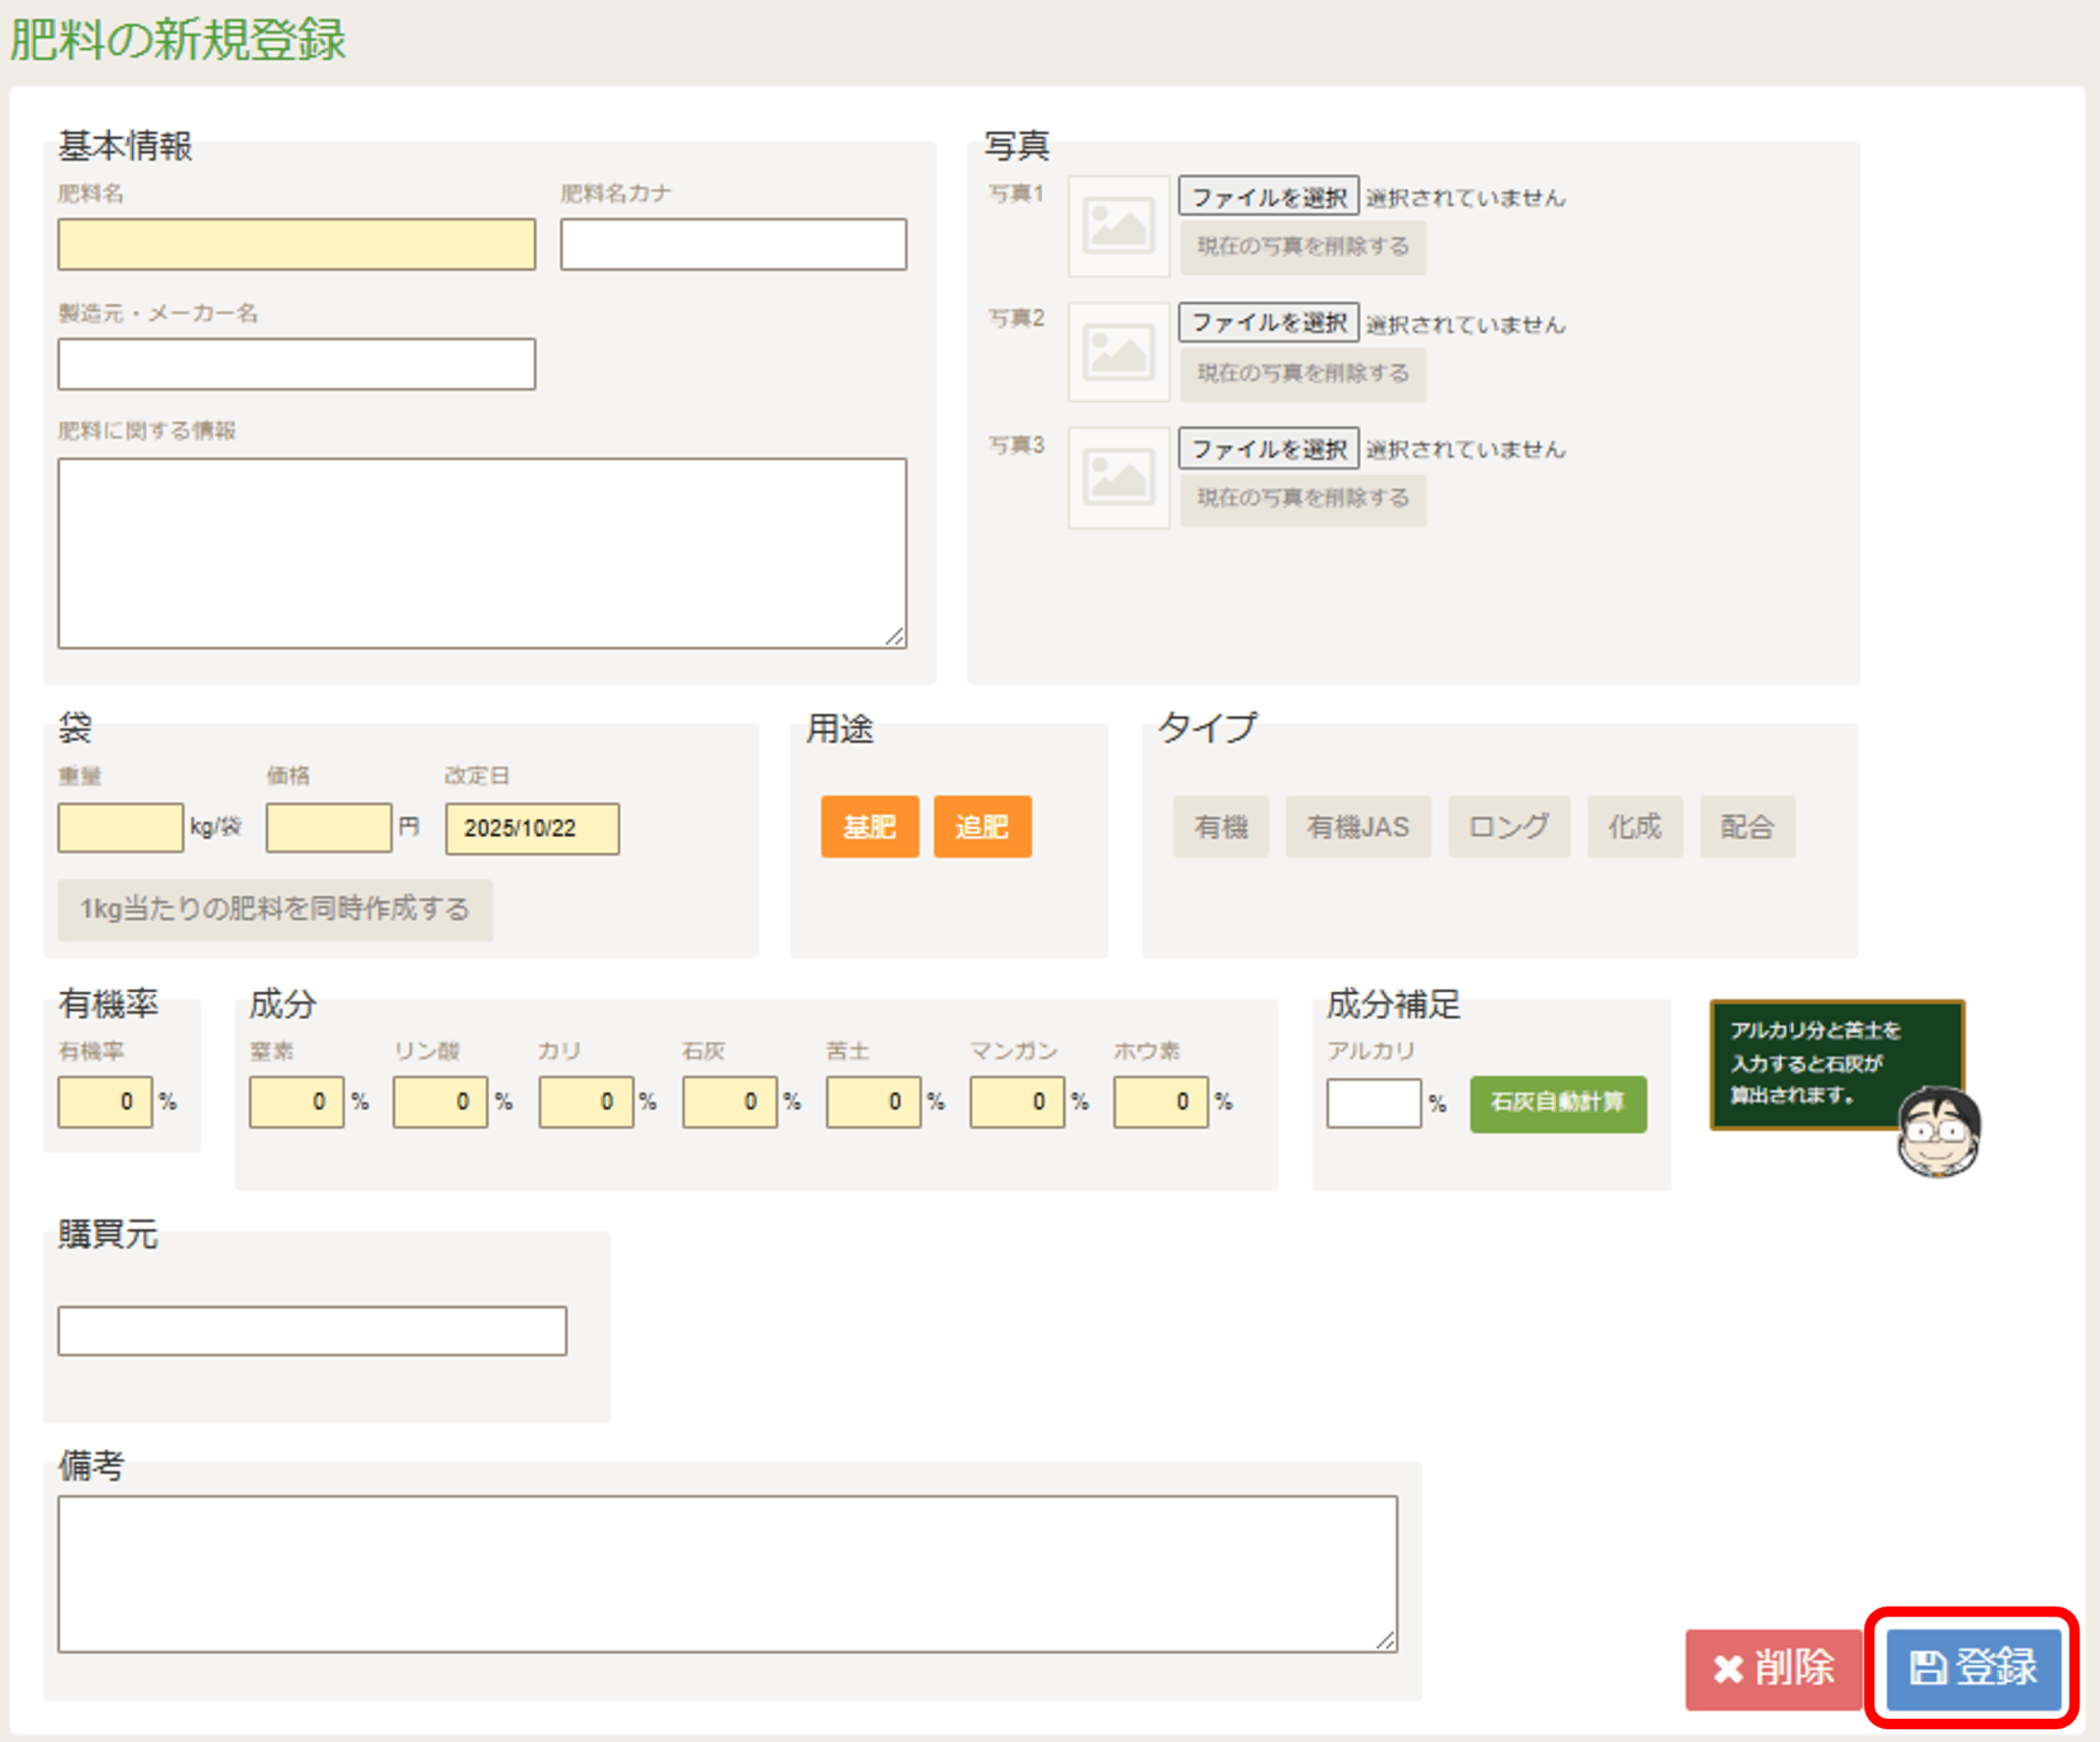Select the 化成 type toggle
The width and height of the screenshot is (2100, 1742).
point(1634,827)
